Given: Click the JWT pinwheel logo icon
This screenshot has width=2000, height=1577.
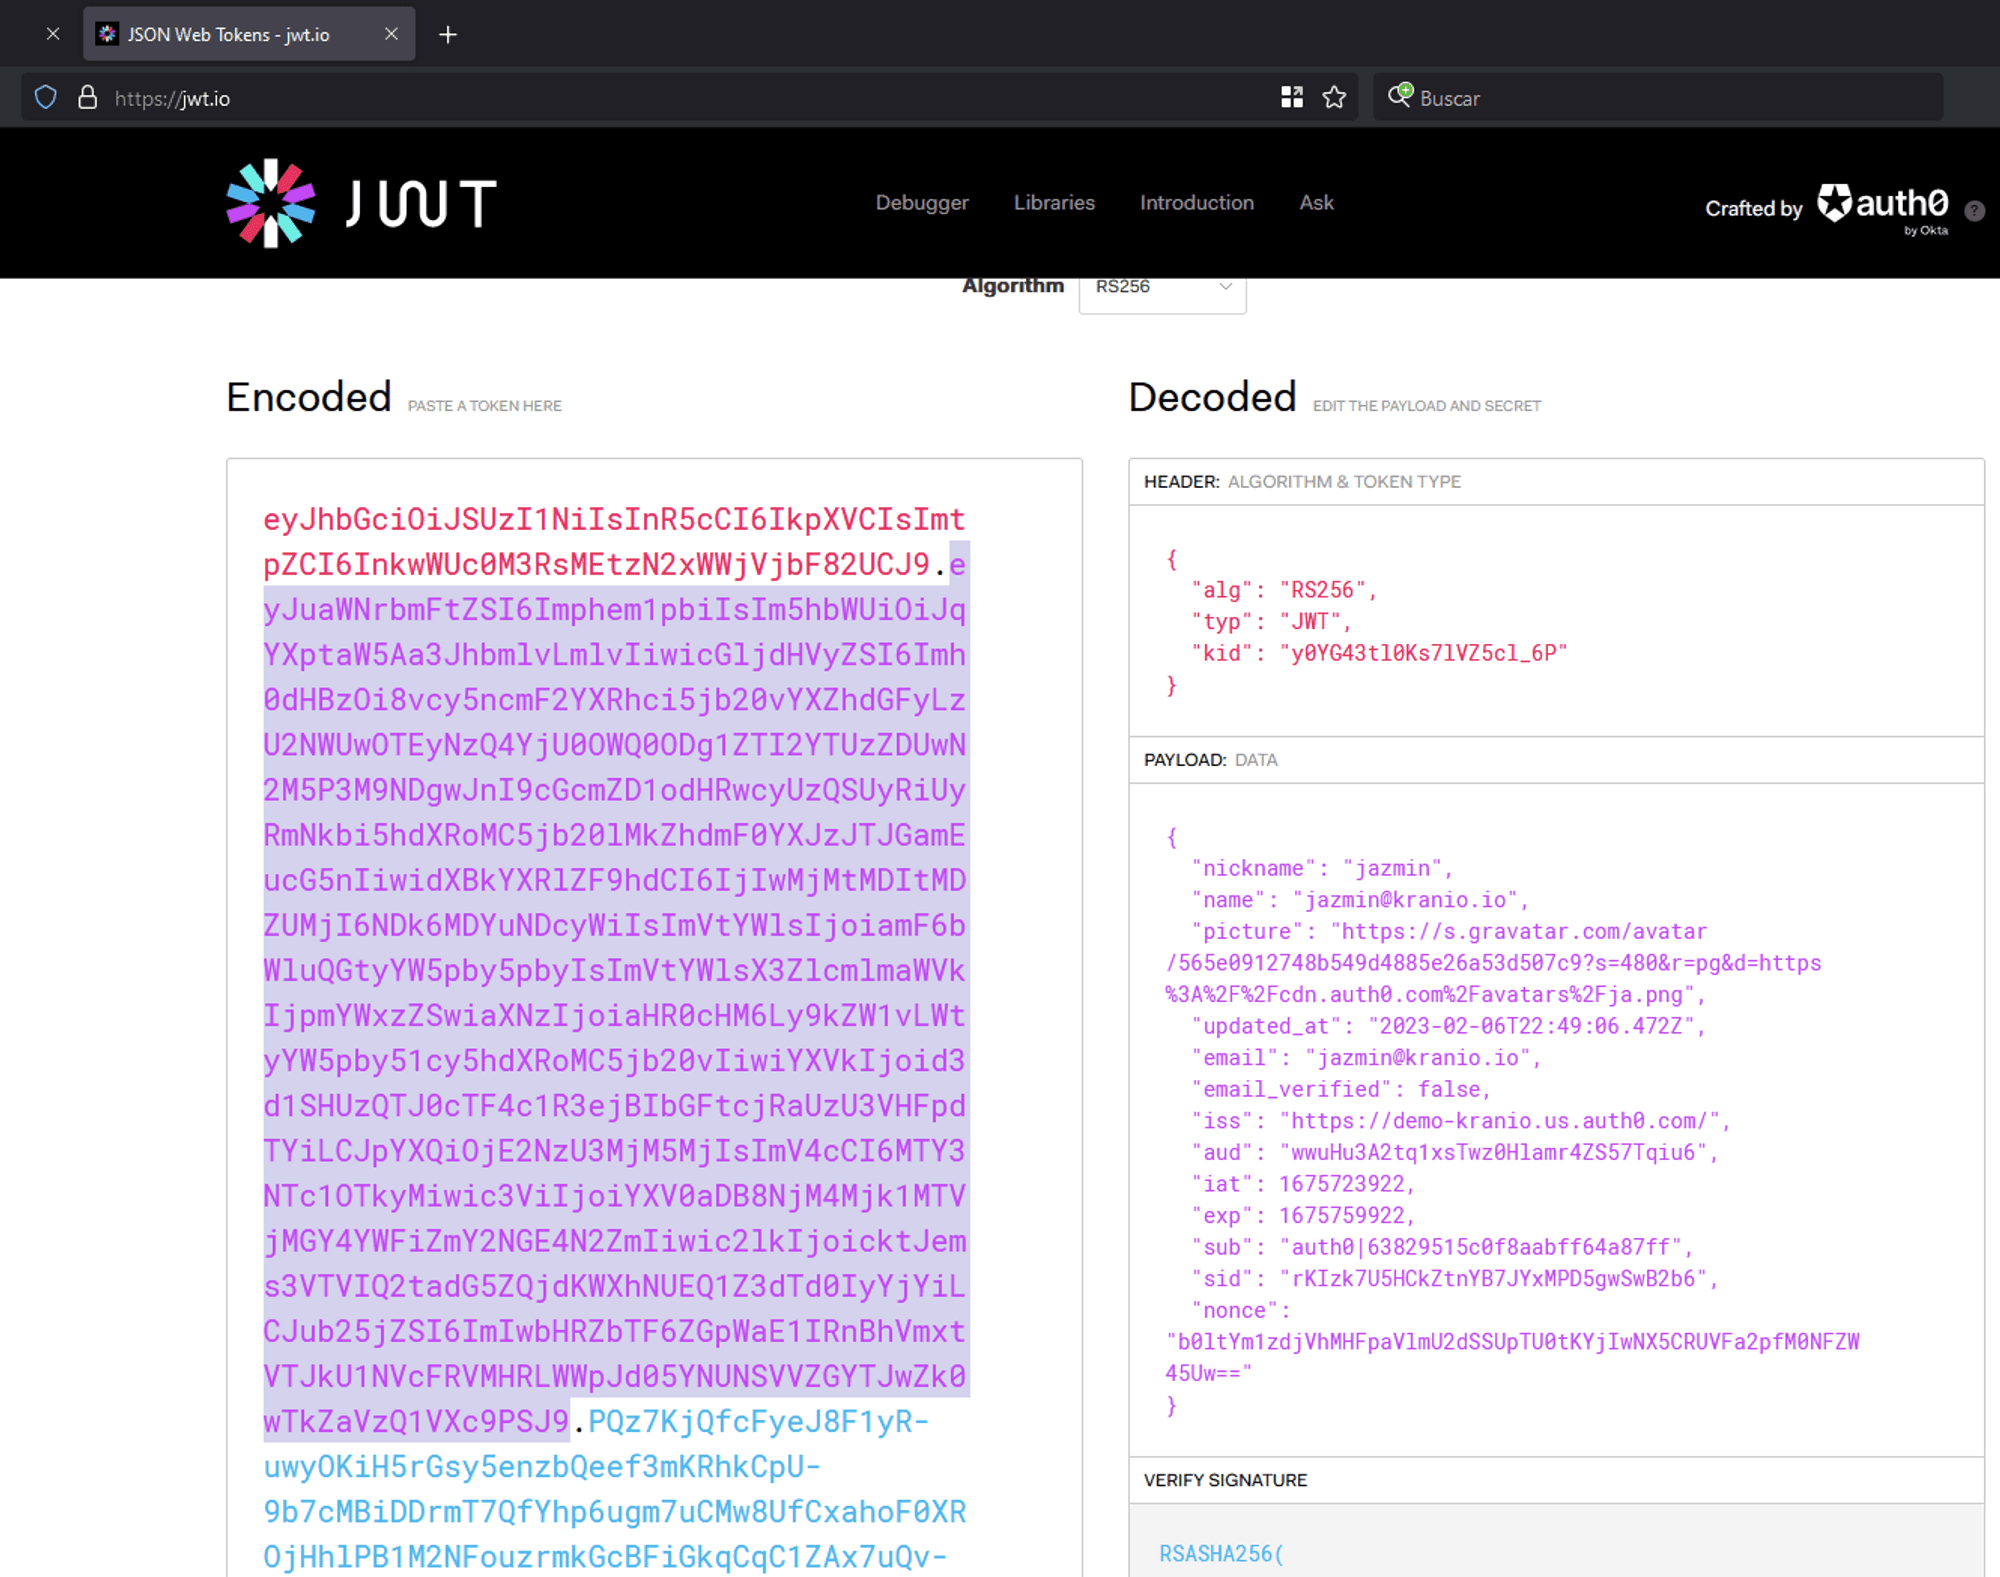Looking at the screenshot, I should coord(271,203).
